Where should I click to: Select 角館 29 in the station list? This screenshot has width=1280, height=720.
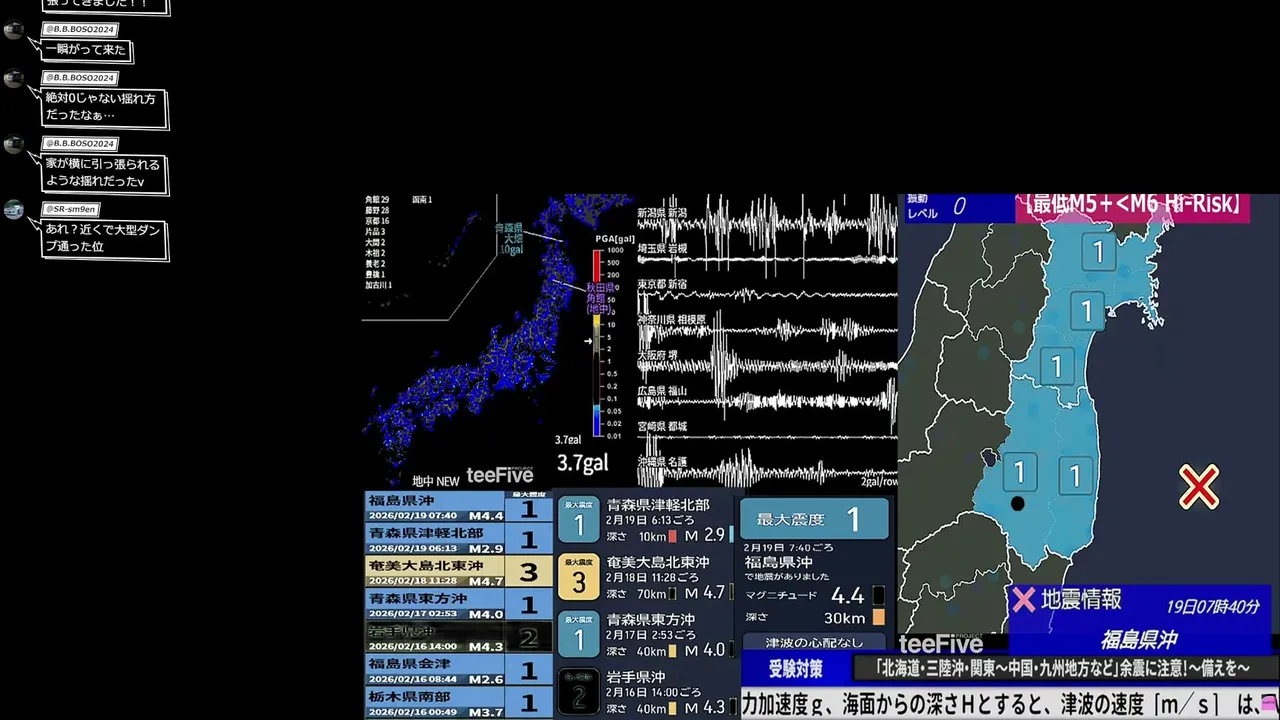pos(377,200)
